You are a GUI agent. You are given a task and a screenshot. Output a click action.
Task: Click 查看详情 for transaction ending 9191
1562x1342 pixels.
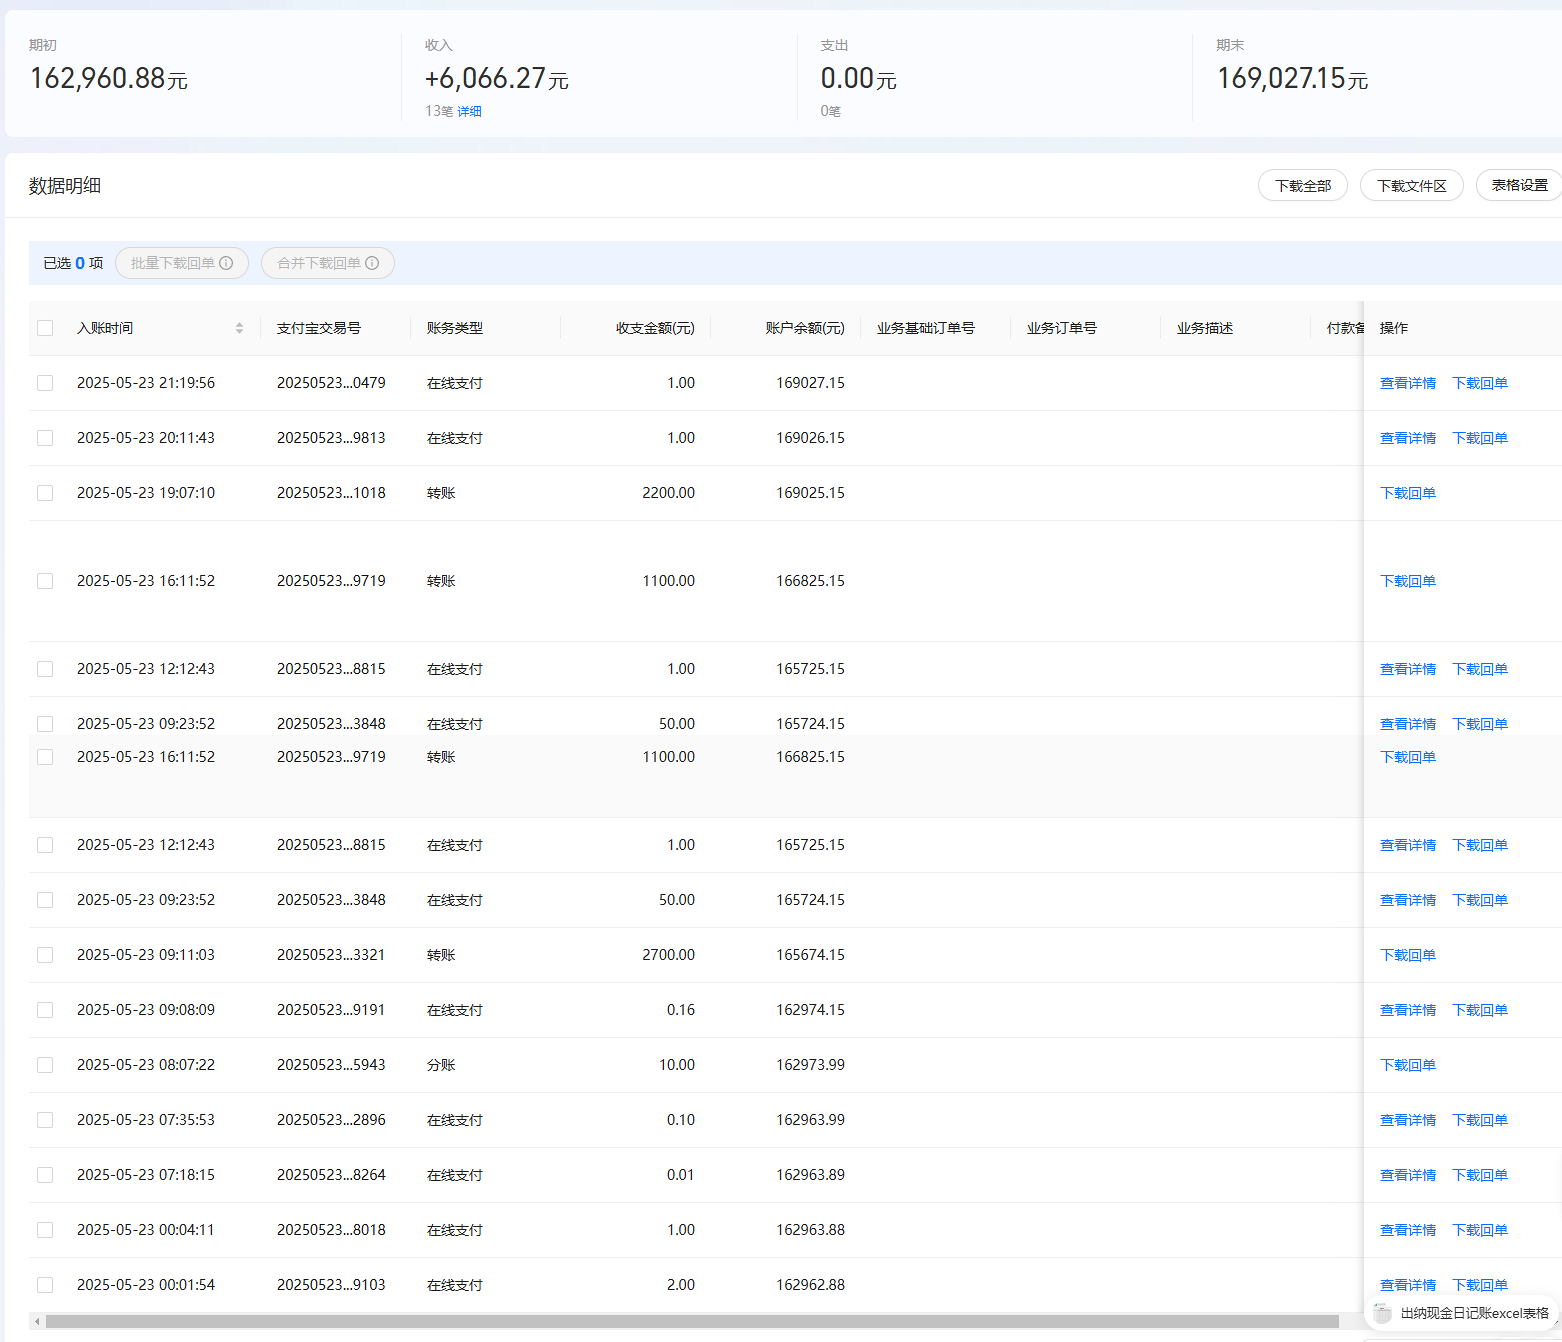coord(1408,1010)
